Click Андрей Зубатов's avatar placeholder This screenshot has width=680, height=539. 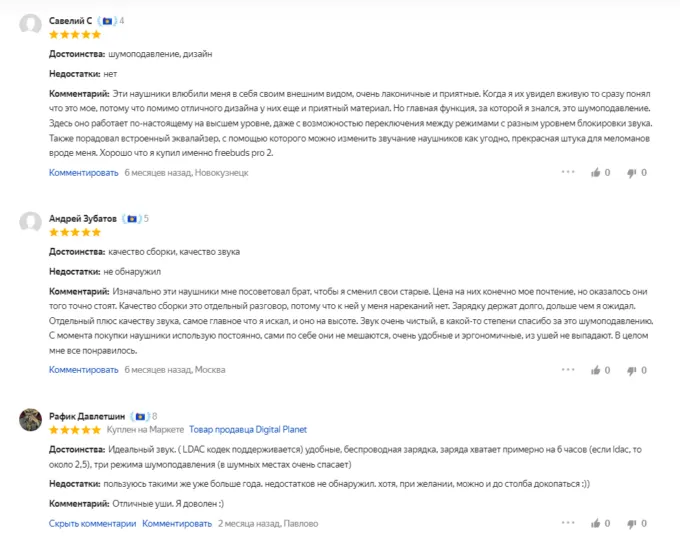coord(30,222)
